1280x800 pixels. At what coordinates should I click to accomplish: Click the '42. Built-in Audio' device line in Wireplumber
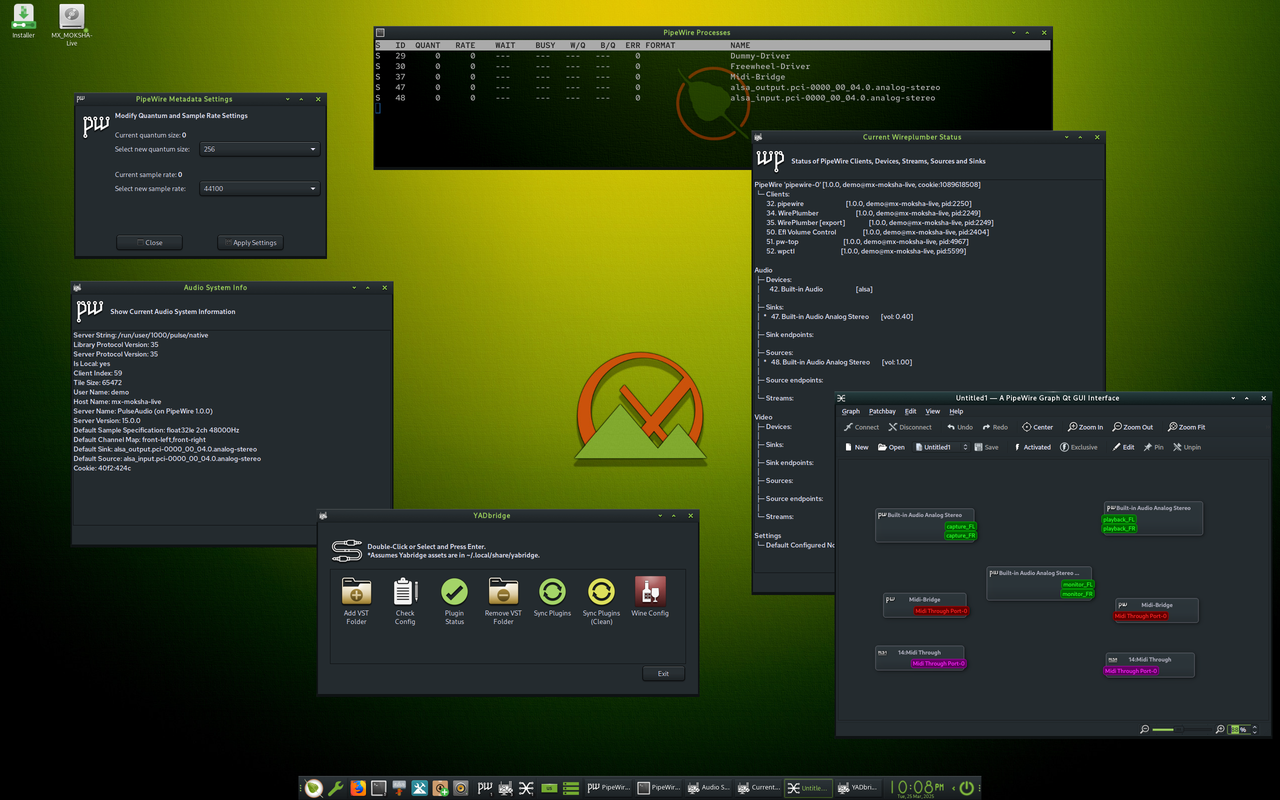click(x=820, y=289)
